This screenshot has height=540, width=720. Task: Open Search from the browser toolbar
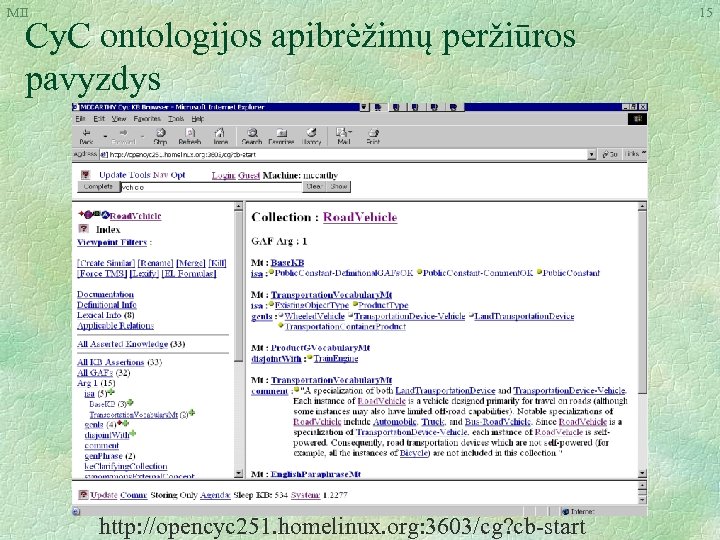click(x=252, y=136)
